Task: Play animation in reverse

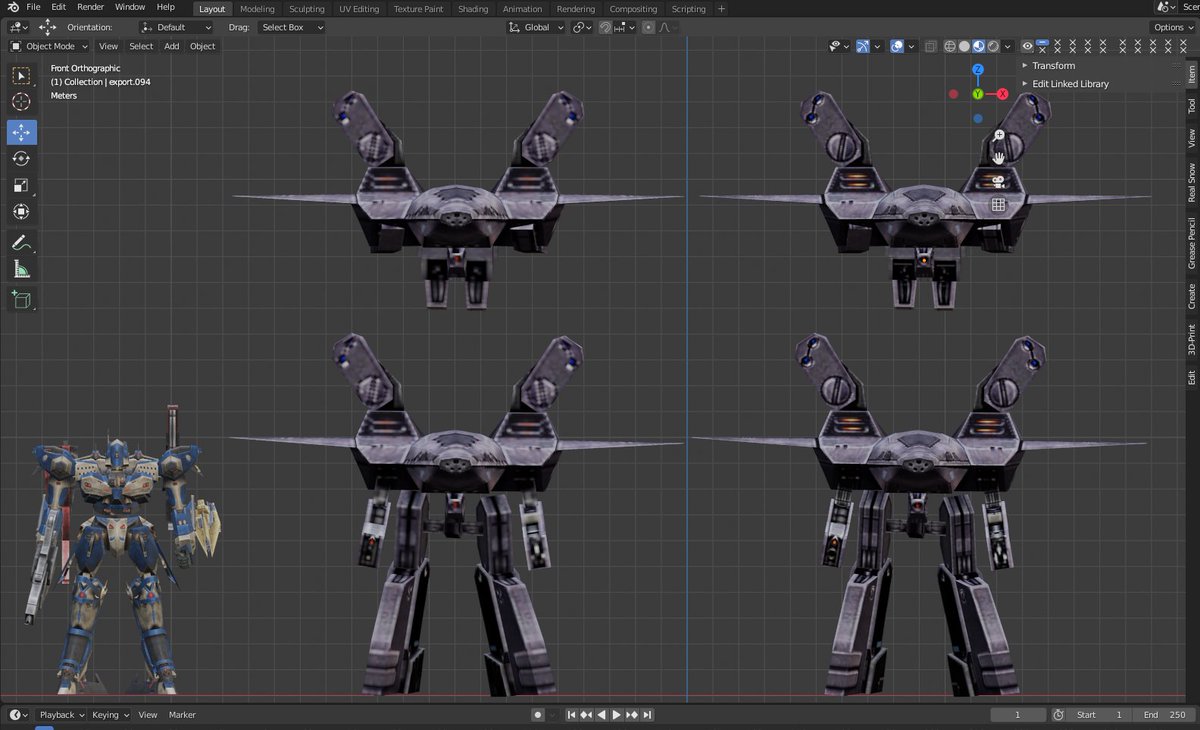Action: pos(601,715)
